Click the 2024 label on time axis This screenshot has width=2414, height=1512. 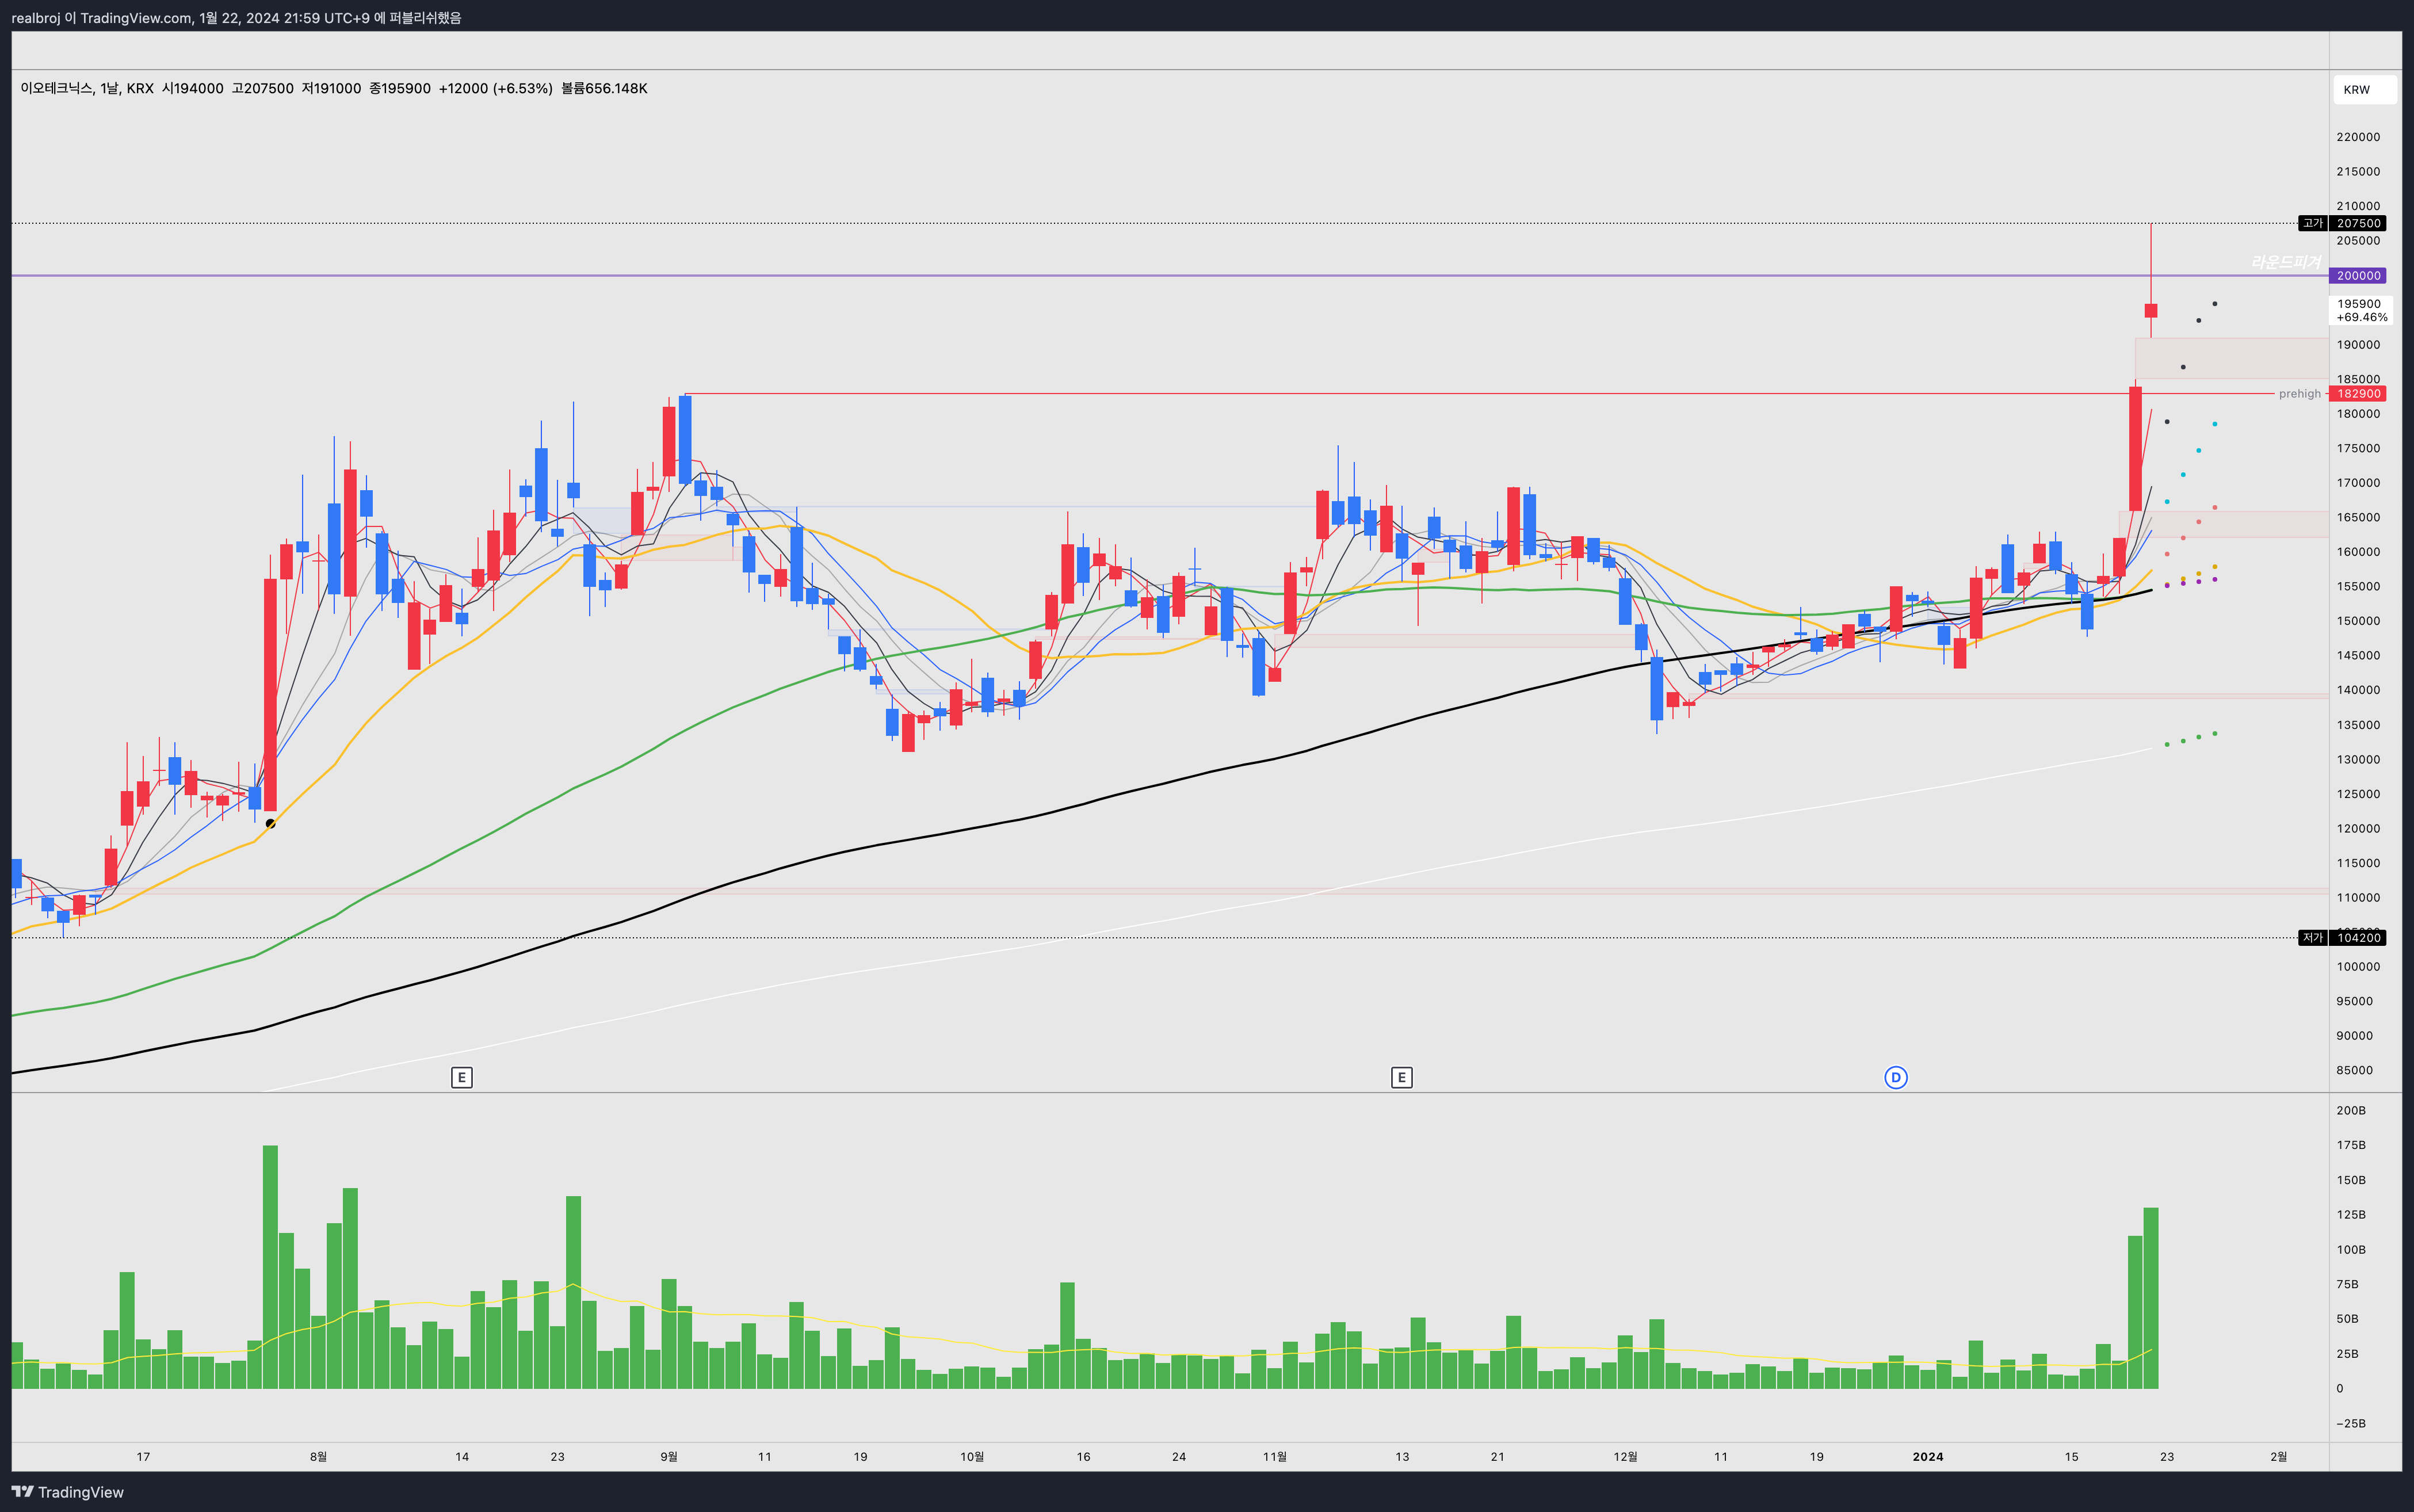[x=1927, y=1456]
